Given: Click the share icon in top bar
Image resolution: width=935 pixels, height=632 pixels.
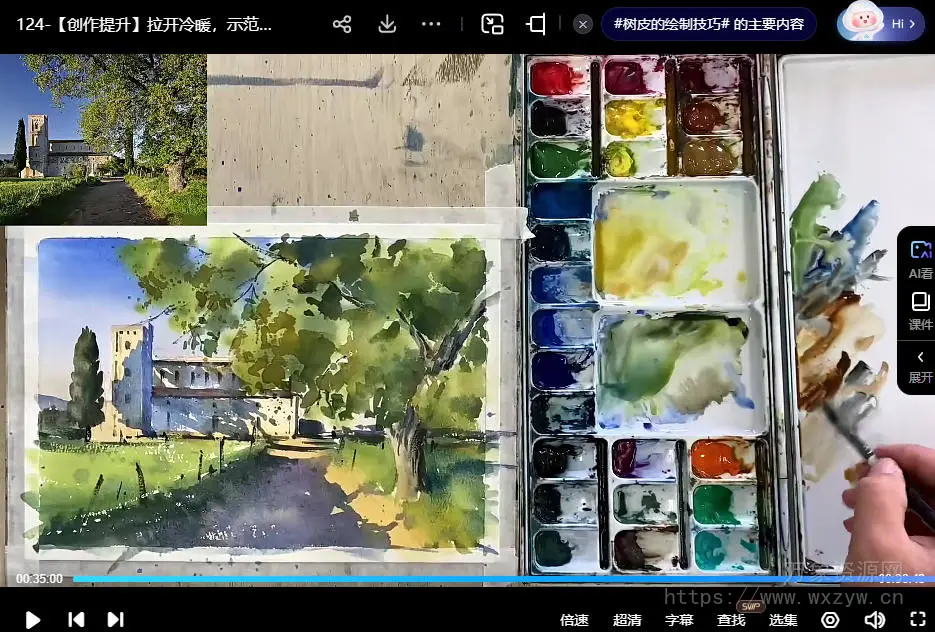Looking at the screenshot, I should 342,24.
